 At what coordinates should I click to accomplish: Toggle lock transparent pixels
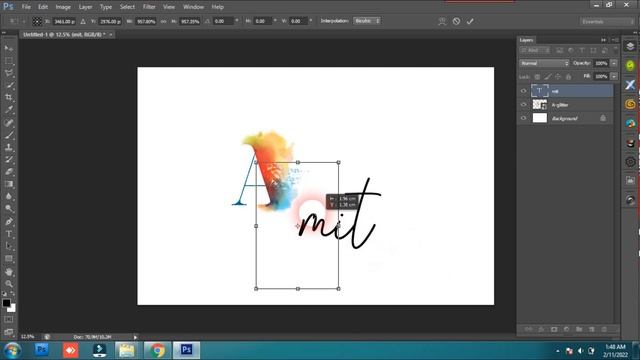(537, 77)
